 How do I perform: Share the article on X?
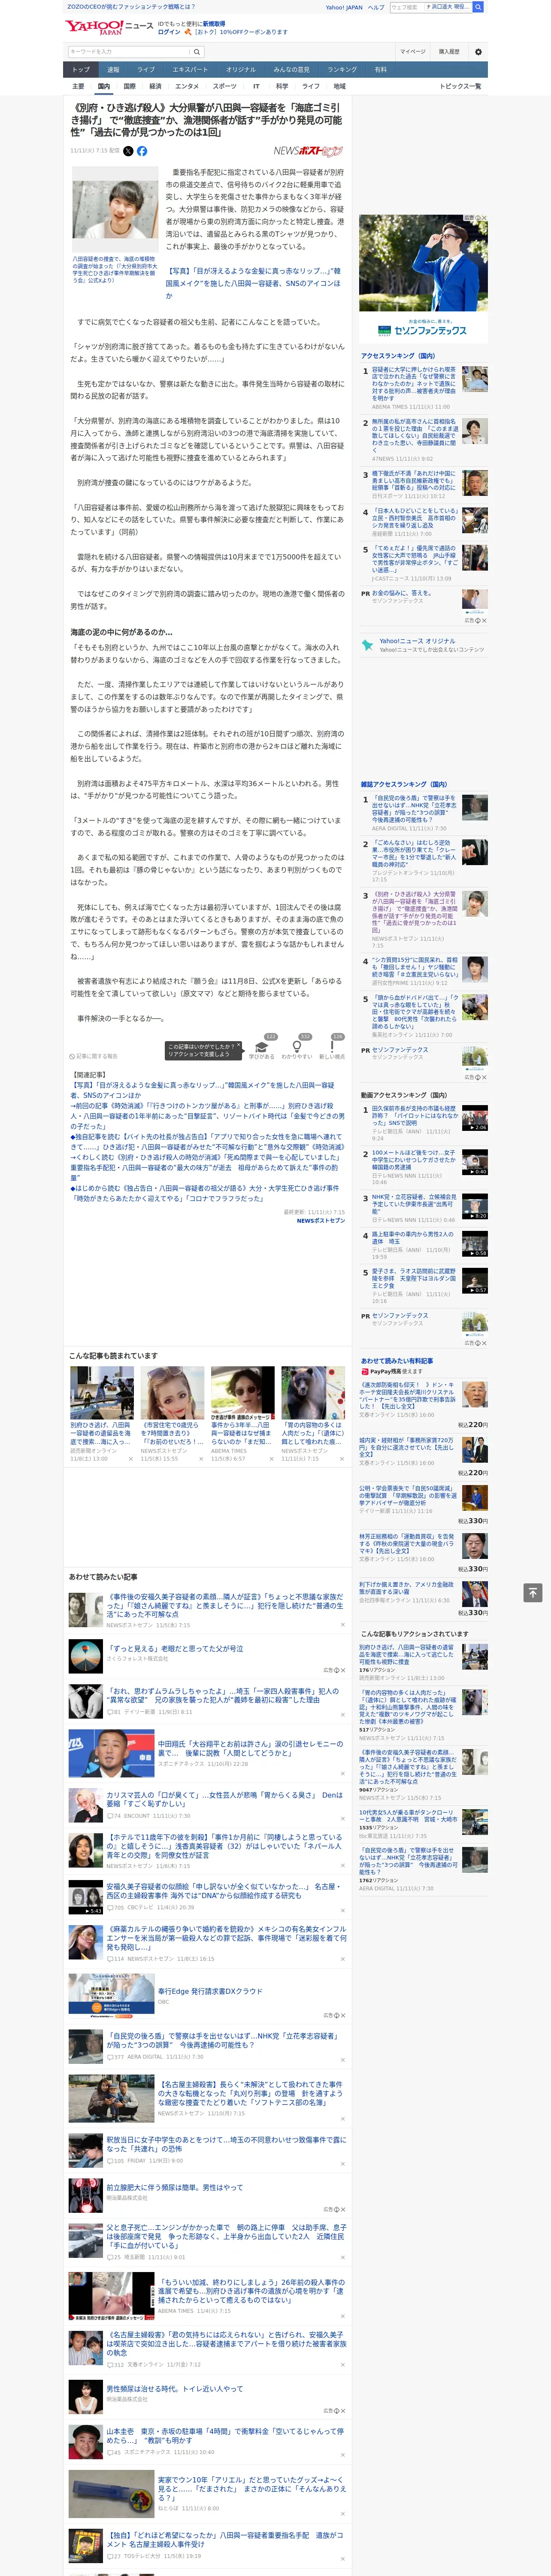tap(128, 151)
